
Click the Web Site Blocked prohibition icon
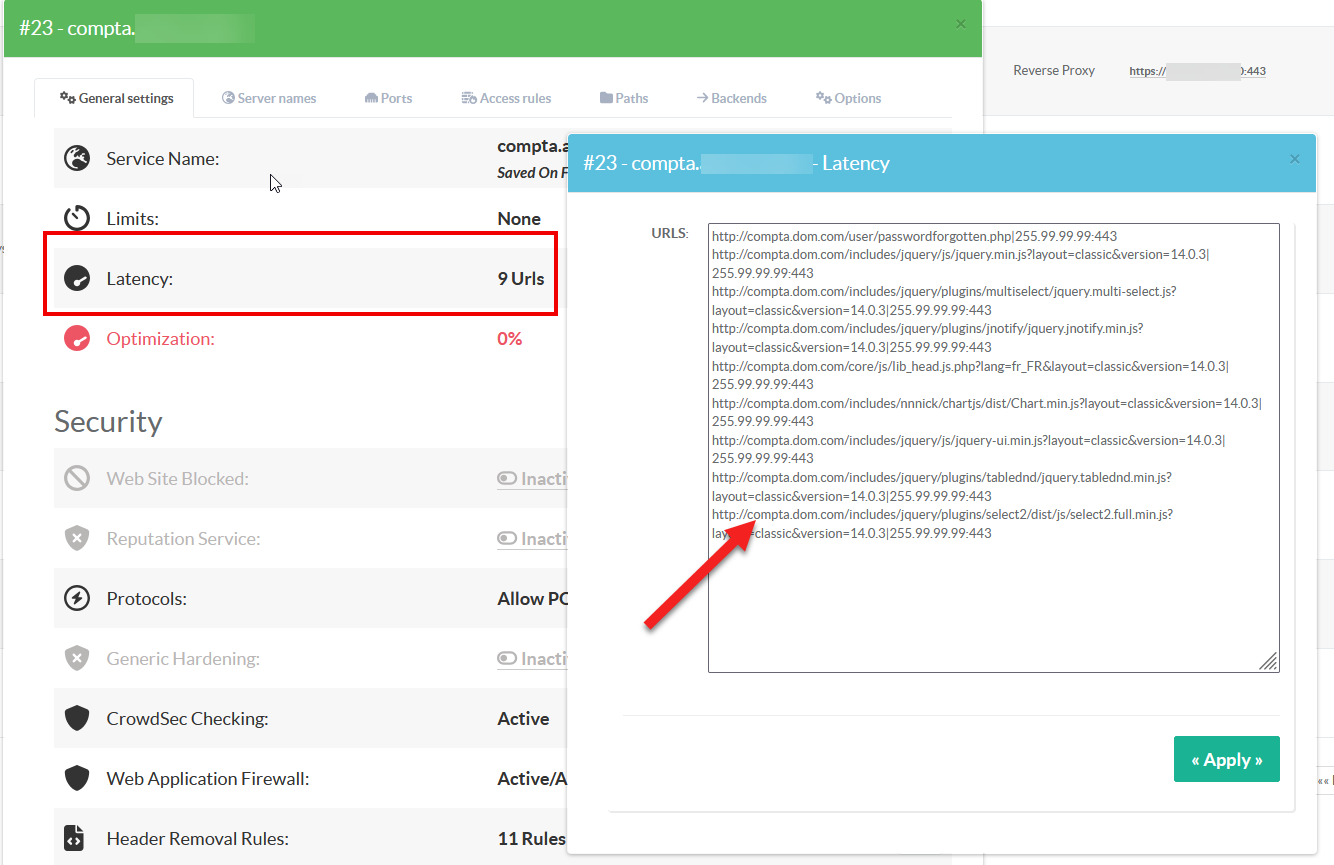77,479
